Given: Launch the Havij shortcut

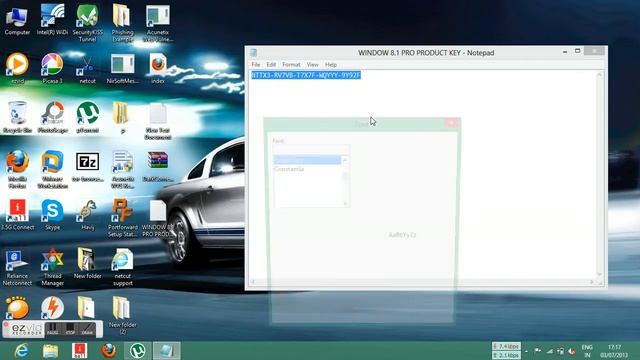Looking at the screenshot, I should (87, 215).
